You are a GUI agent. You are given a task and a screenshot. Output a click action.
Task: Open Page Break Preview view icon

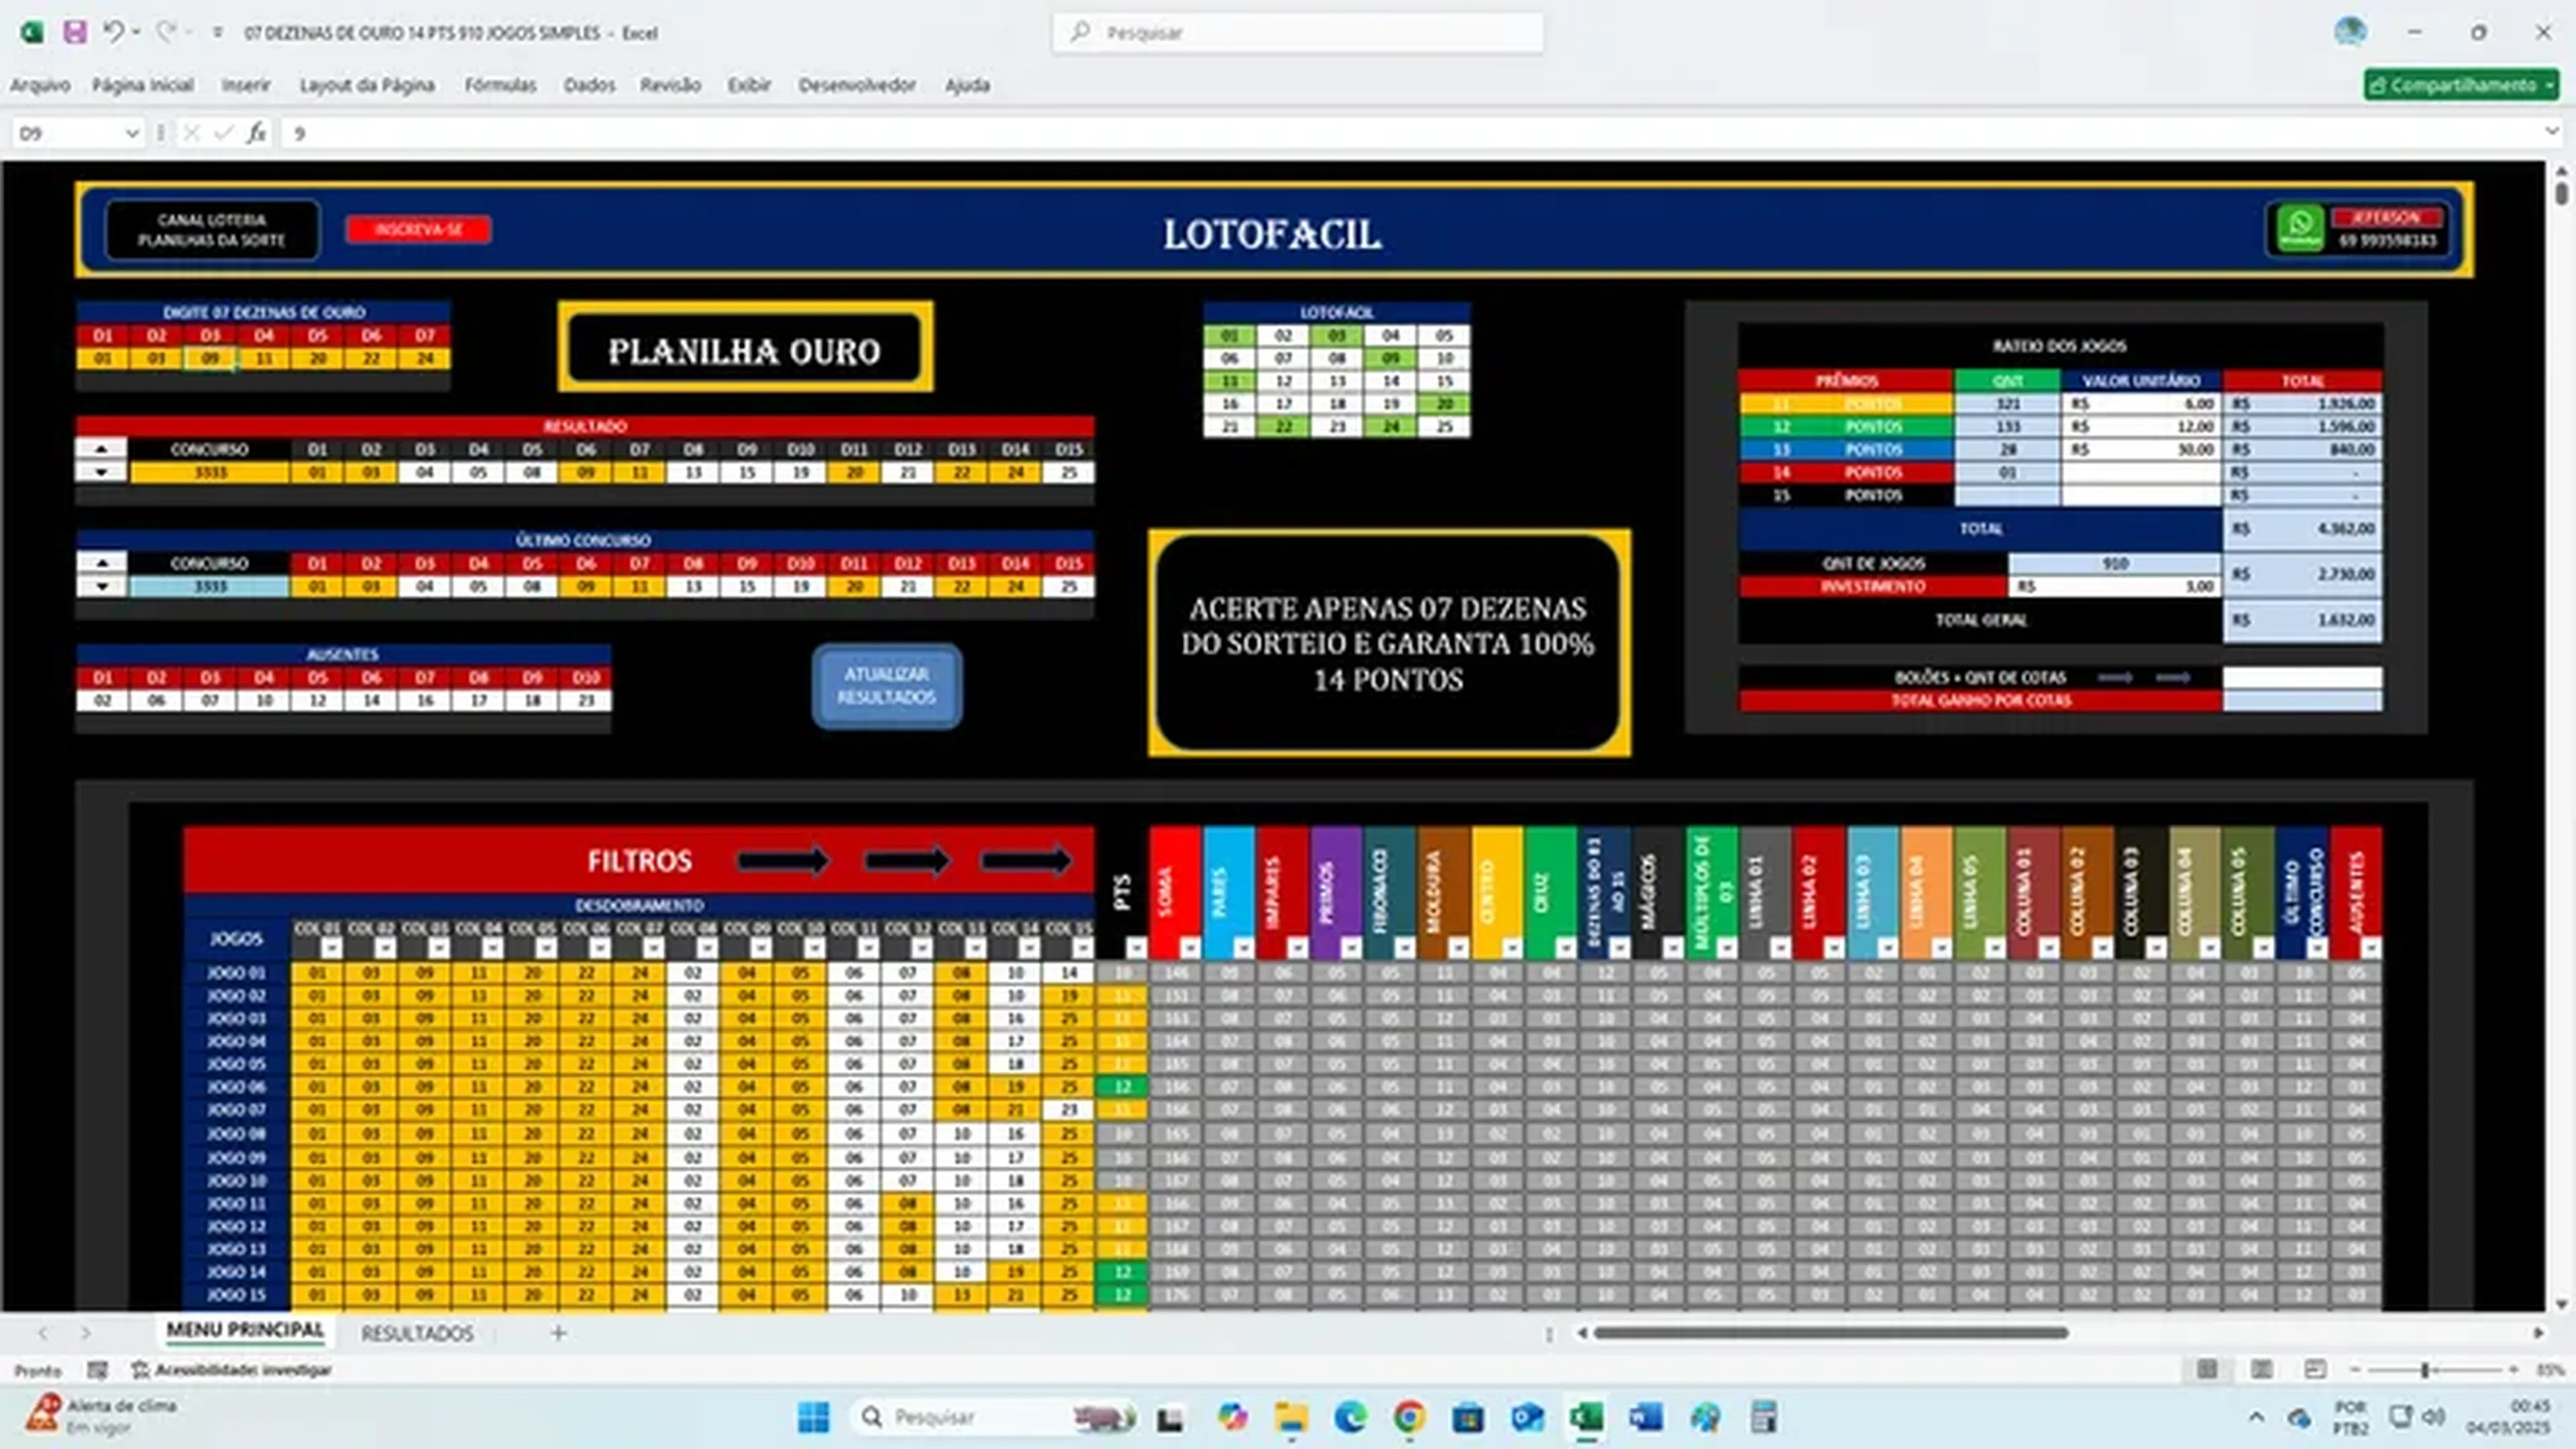coord(2315,1369)
